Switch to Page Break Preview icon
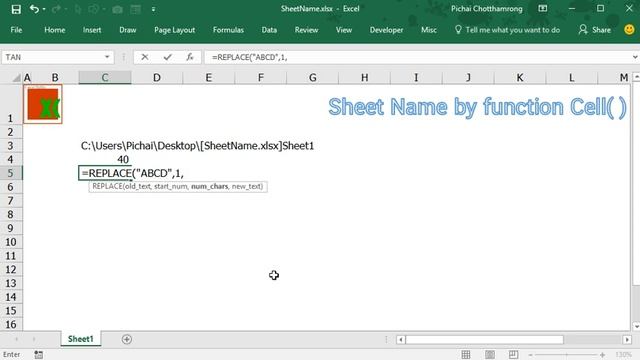 [513, 354]
